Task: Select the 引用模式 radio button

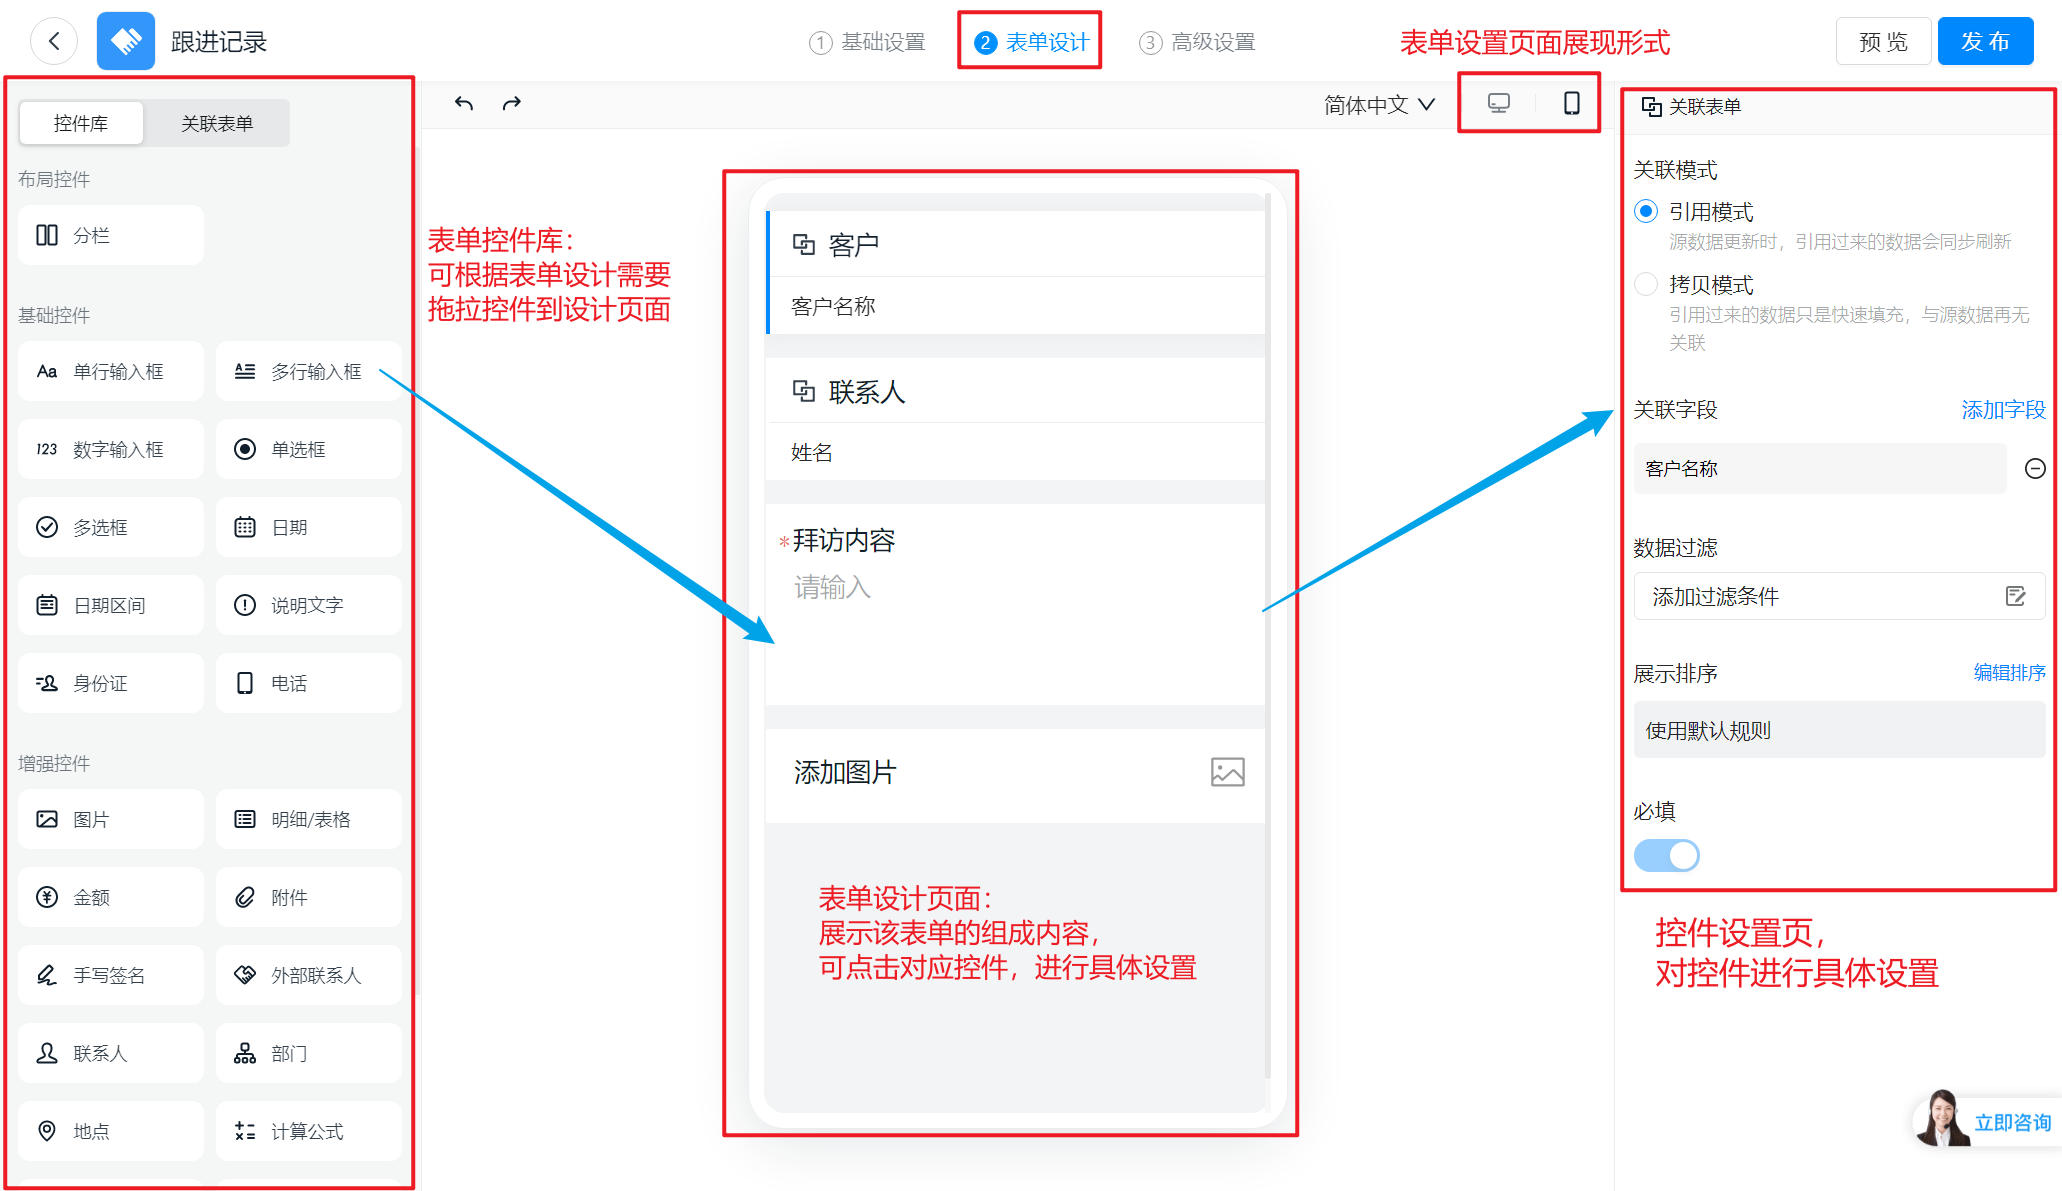Action: click(1646, 212)
